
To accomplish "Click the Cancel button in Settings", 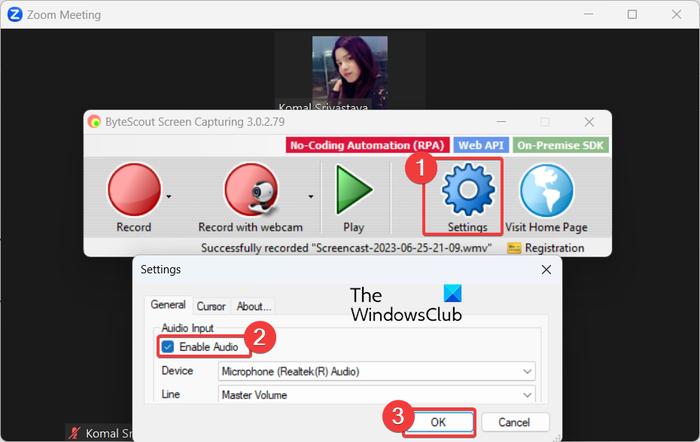I will pos(515,422).
